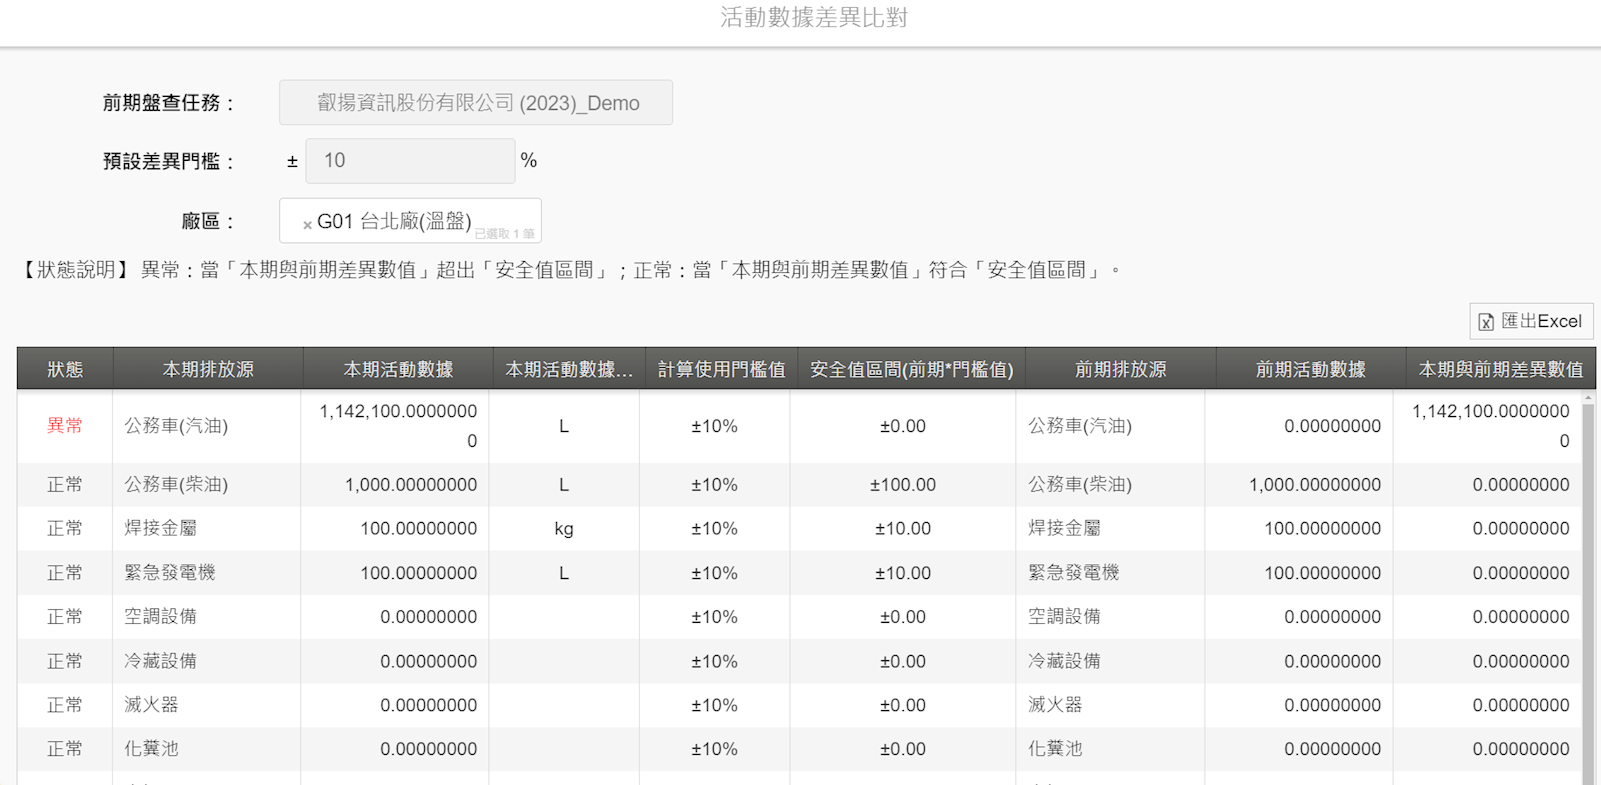Click 前期活動數據 column header
The height and width of the screenshot is (785, 1601).
click(x=1310, y=370)
